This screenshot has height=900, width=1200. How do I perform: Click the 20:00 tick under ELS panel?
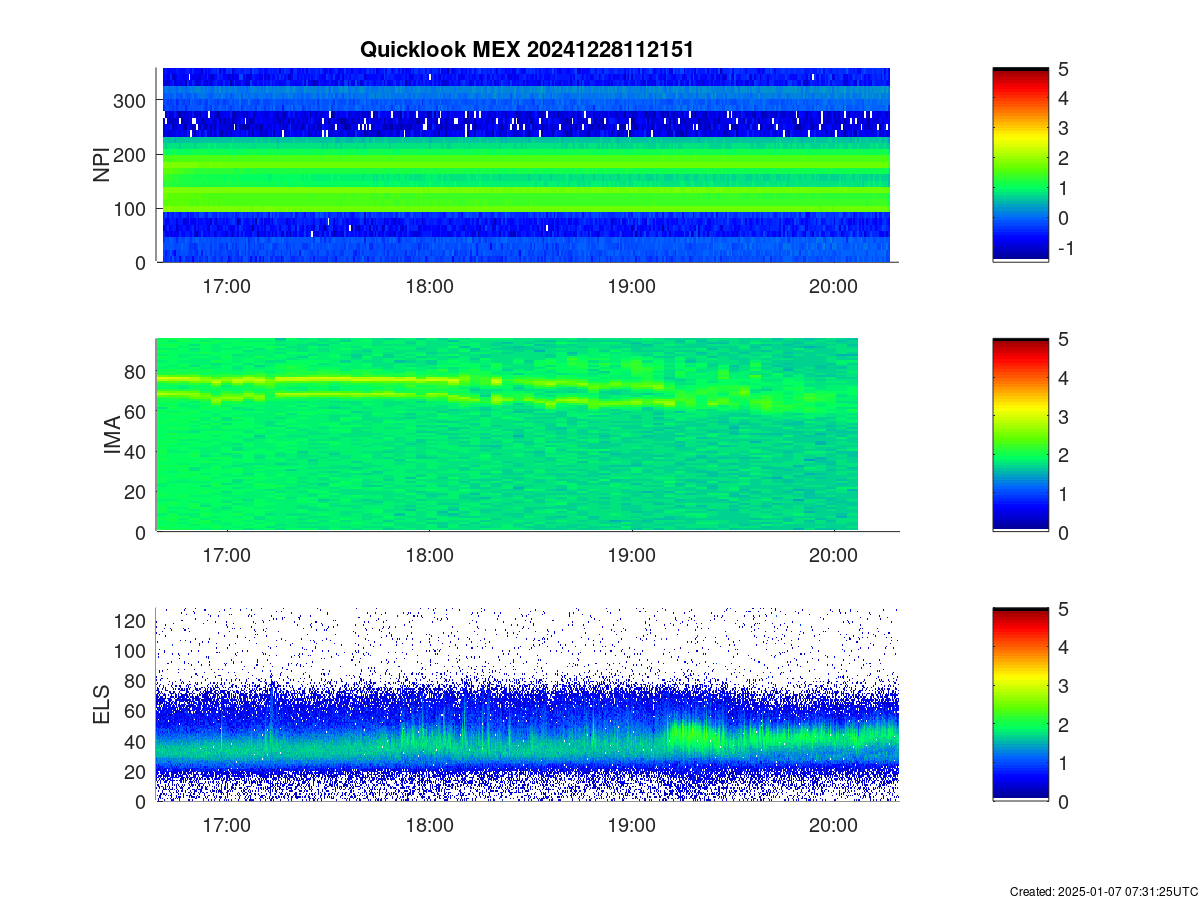click(x=833, y=825)
